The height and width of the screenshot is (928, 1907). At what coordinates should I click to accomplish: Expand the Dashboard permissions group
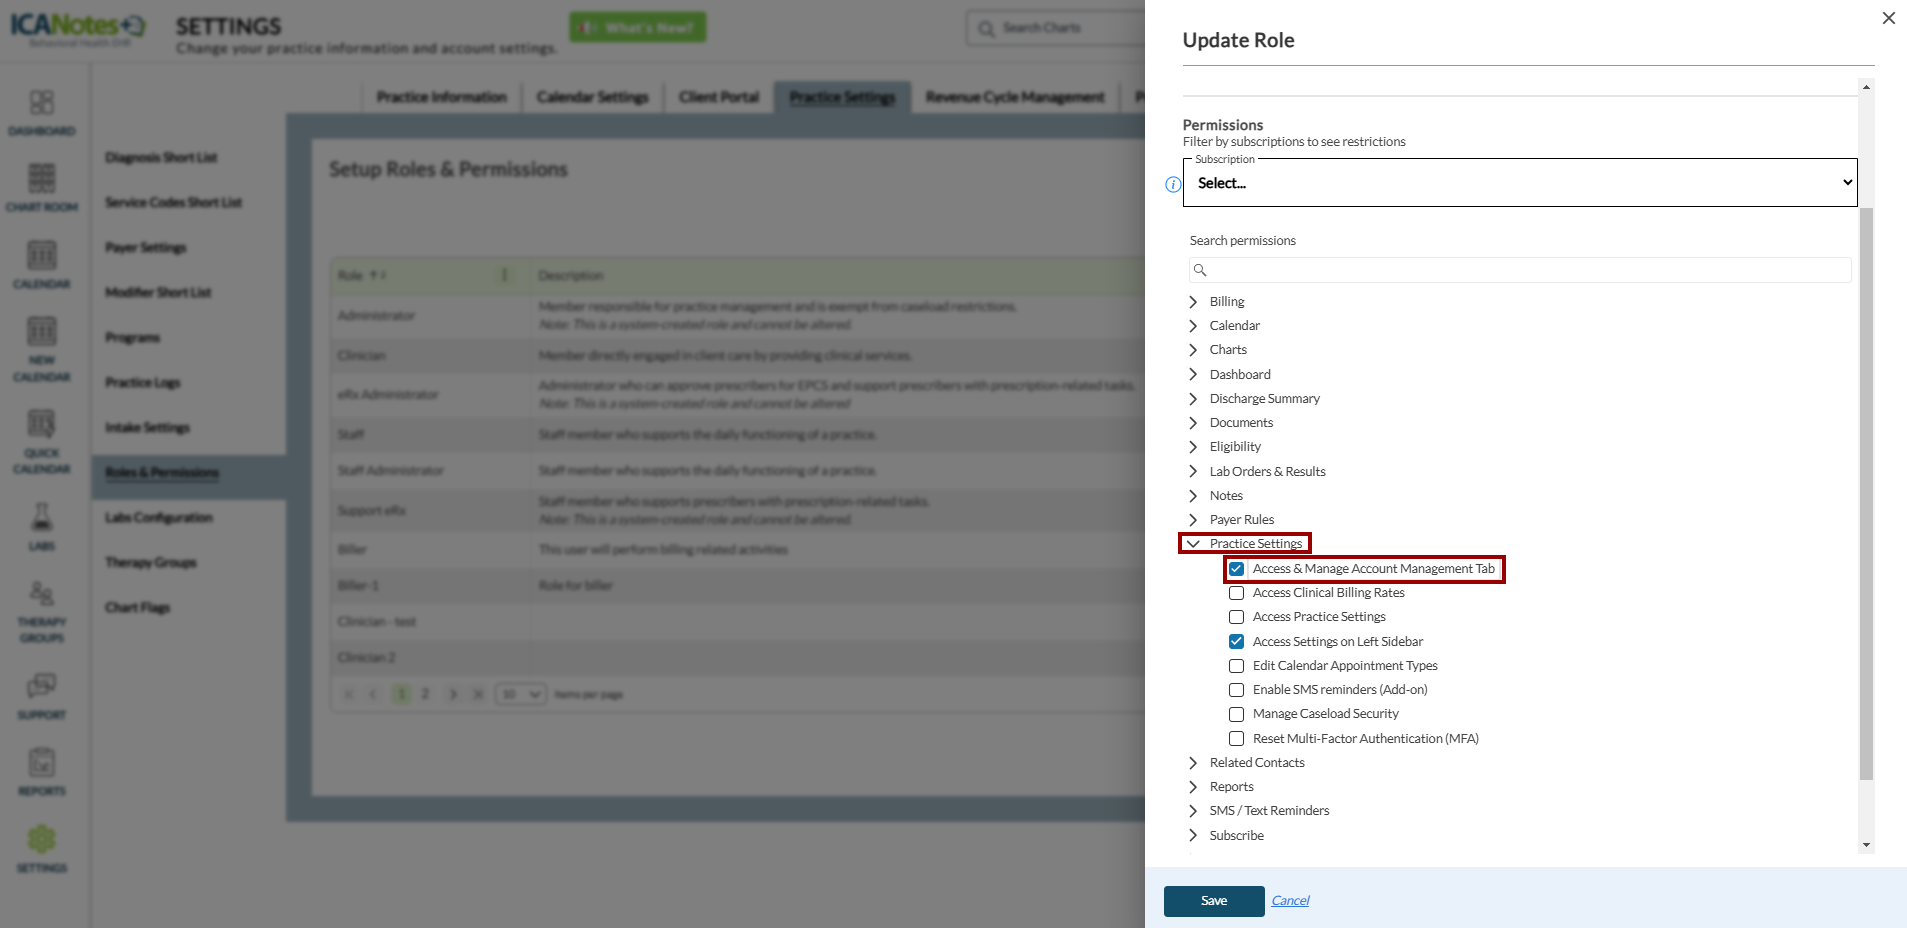click(x=1193, y=375)
